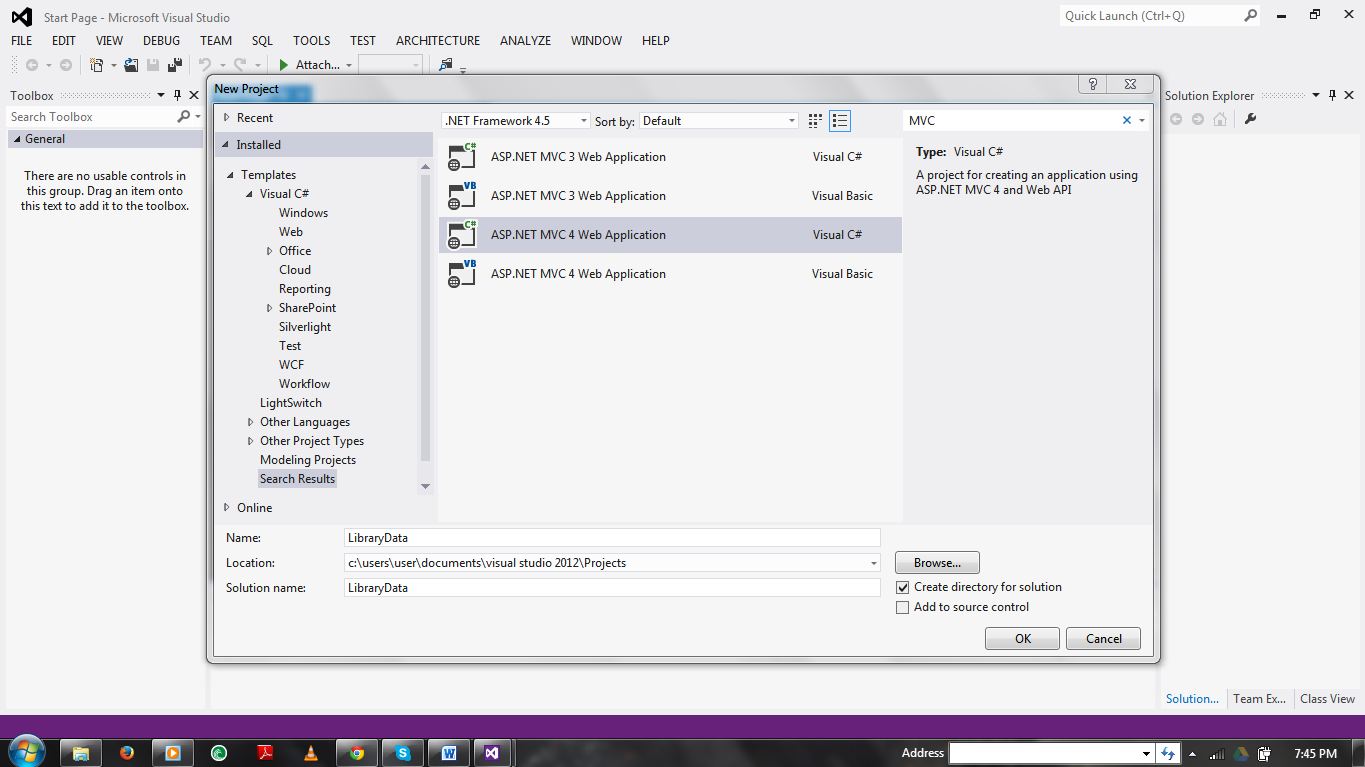Clear the MVC search with X icon

point(1127,120)
